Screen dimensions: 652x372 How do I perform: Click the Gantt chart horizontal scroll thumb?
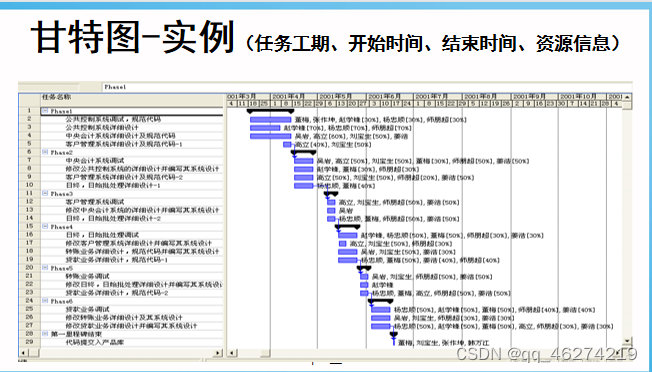coord(265,353)
